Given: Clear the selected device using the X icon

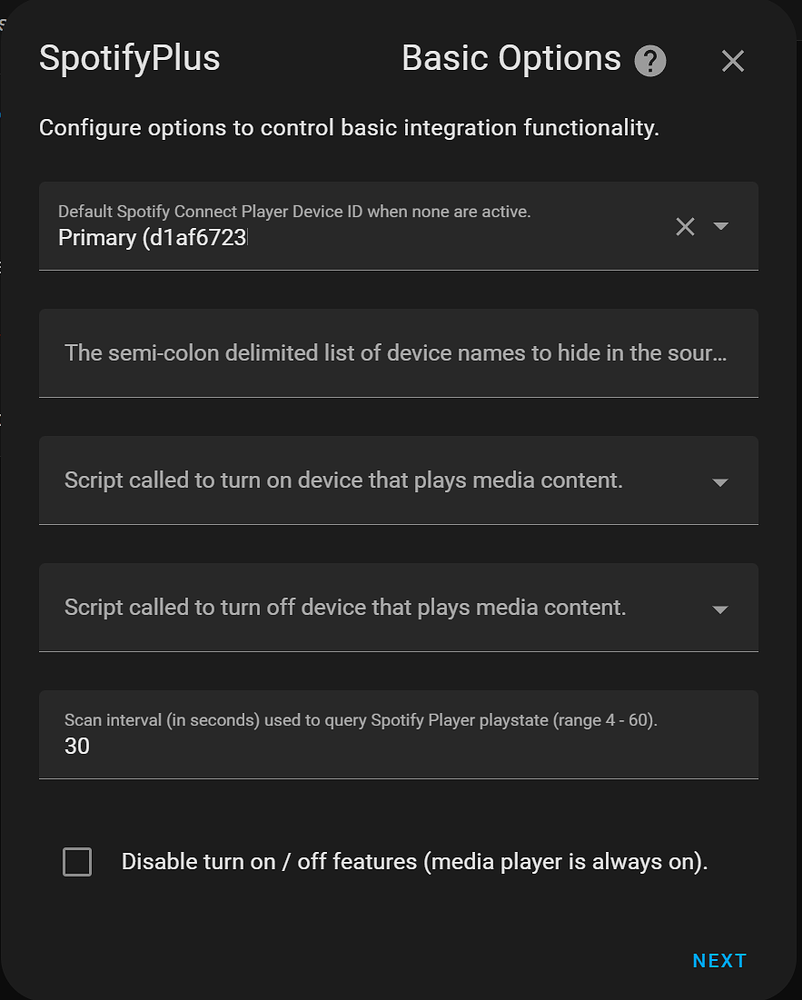Looking at the screenshot, I should pyautogui.click(x=684, y=227).
